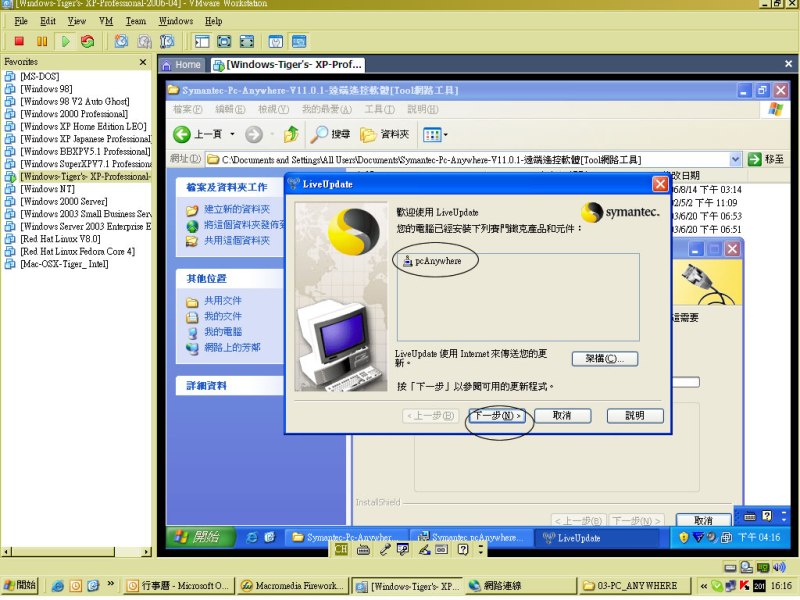
Task: Reset the VM using the red-green reset icon
Action: click(x=88, y=41)
